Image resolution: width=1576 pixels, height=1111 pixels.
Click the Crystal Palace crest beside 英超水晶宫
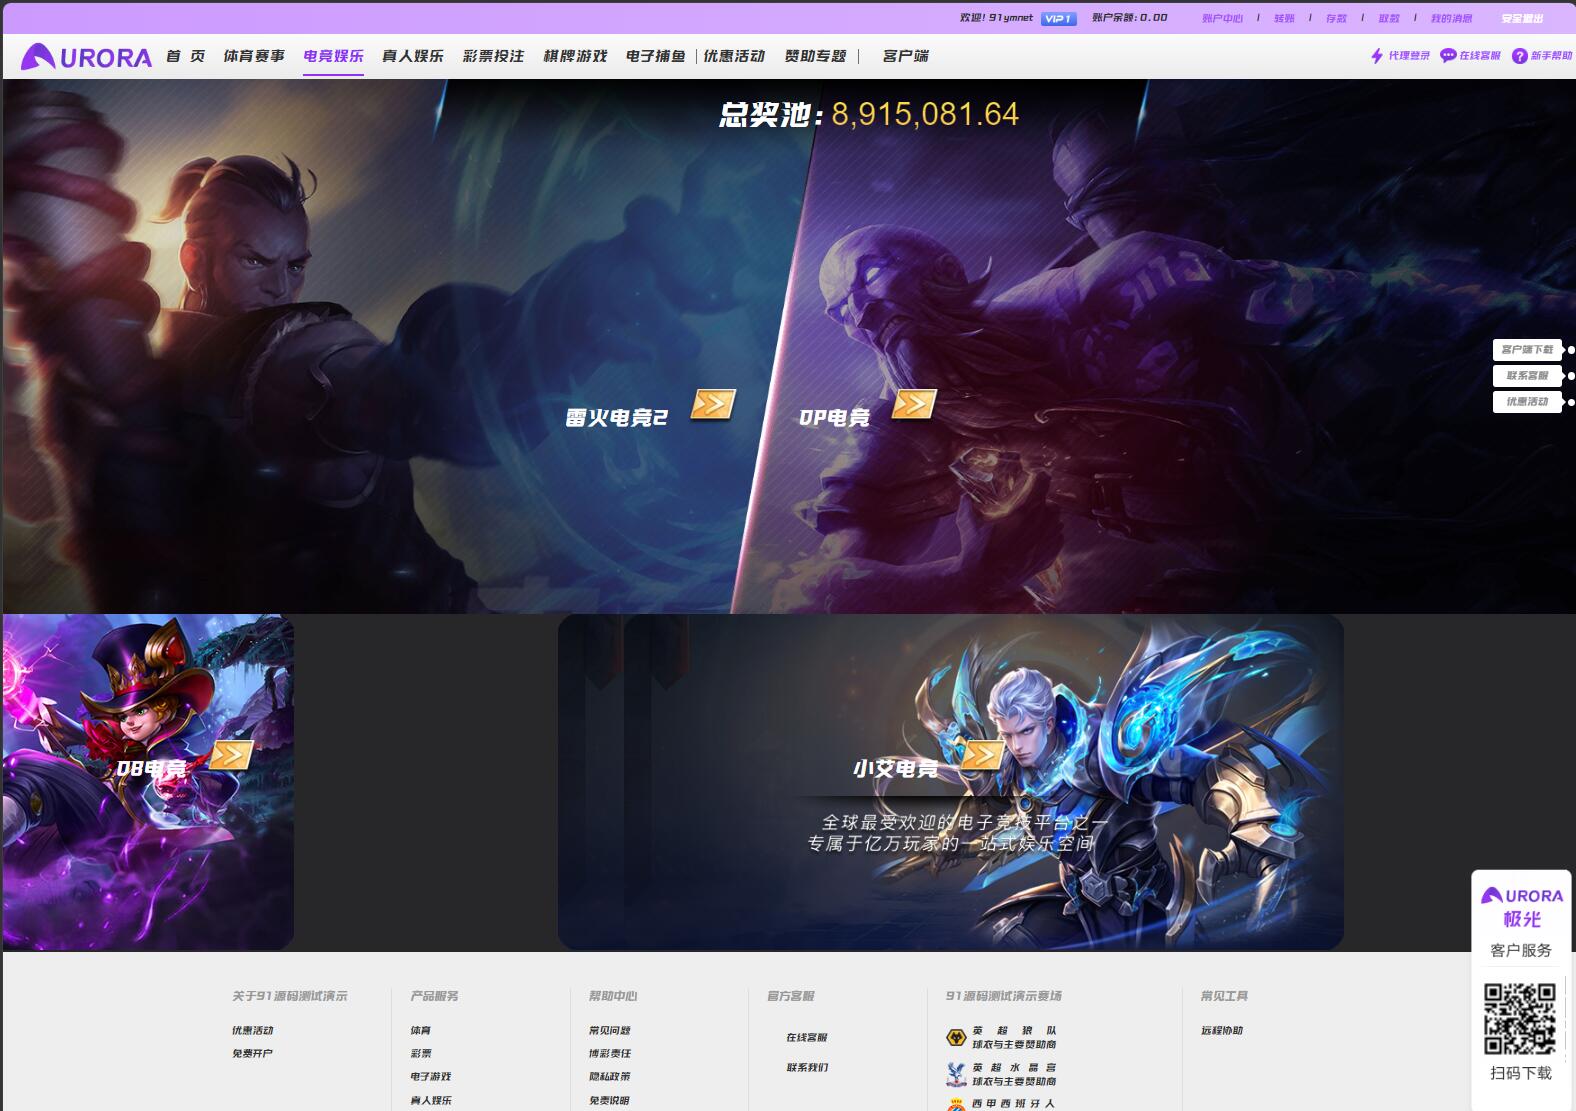(x=956, y=1075)
